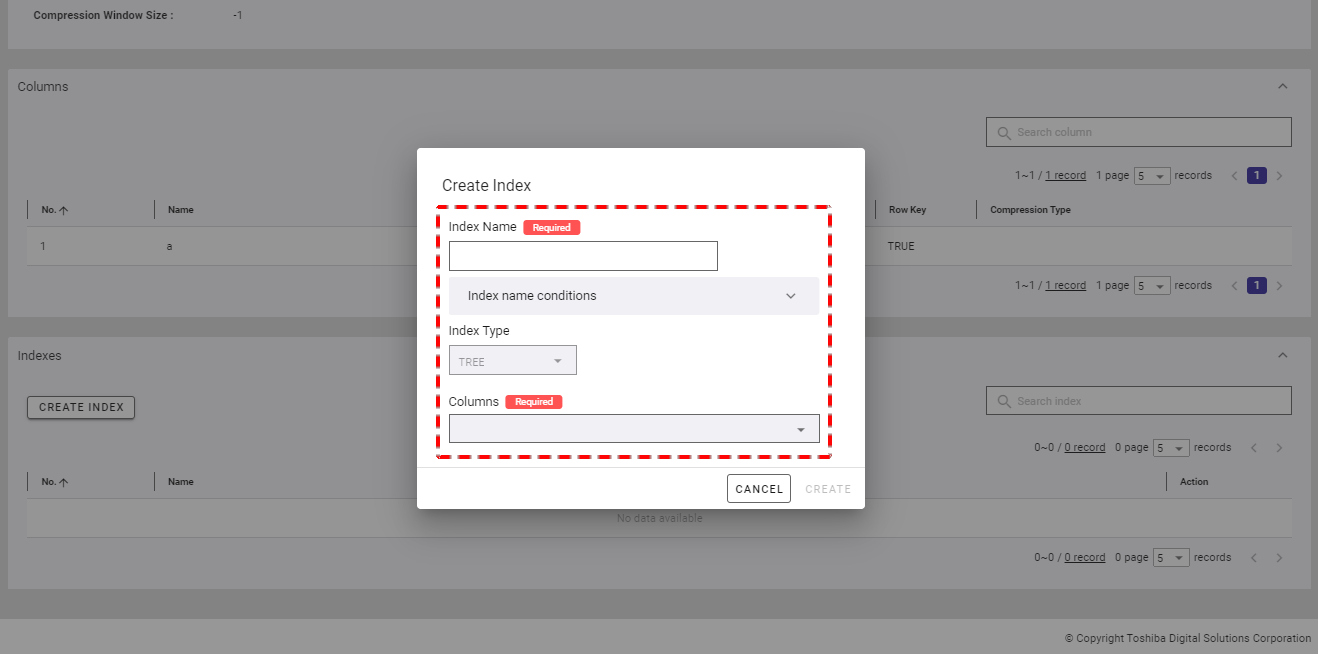Click next page arrow below indexes table

[x=1279, y=558]
